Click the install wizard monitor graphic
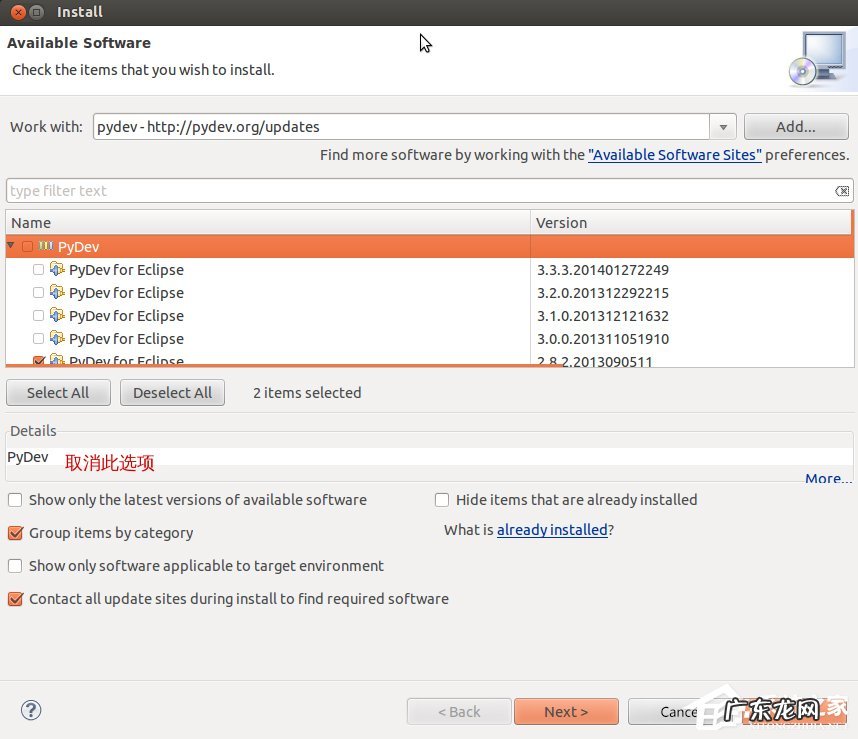Screen dimensions: 858x739 coord(818,58)
